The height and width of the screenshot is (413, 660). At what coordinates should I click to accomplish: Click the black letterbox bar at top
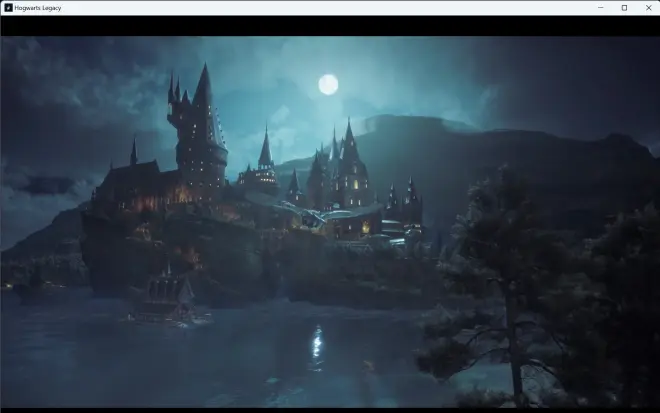tap(330, 26)
